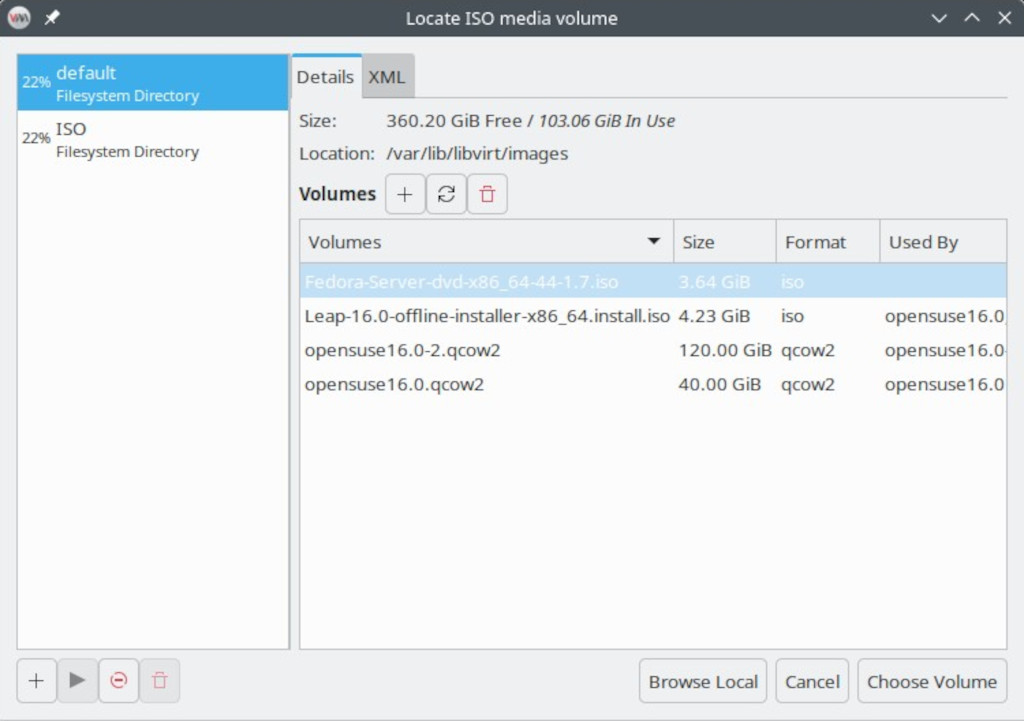1024x721 pixels.
Task: Click the 22% usage indicator of default pool
Action: click(x=36, y=82)
